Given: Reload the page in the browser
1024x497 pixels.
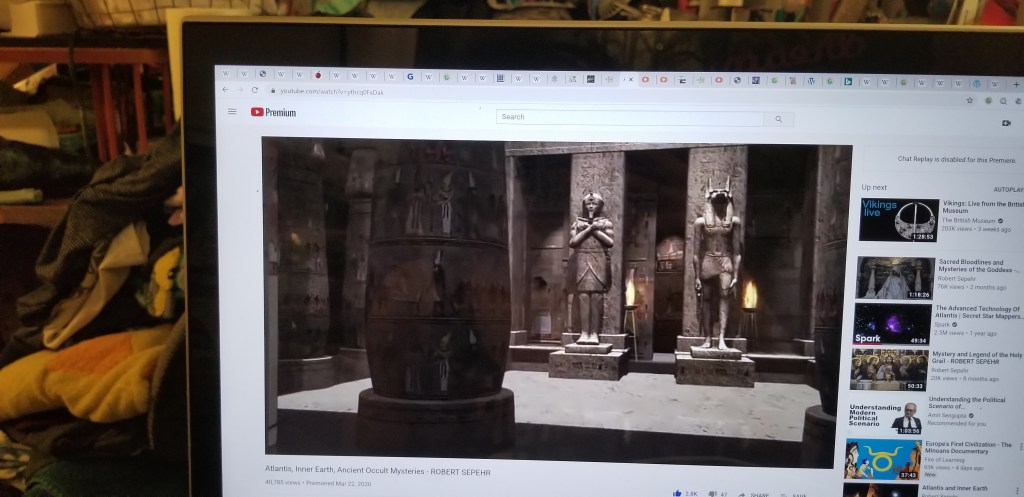Looking at the screenshot, I should click(254, 91).
